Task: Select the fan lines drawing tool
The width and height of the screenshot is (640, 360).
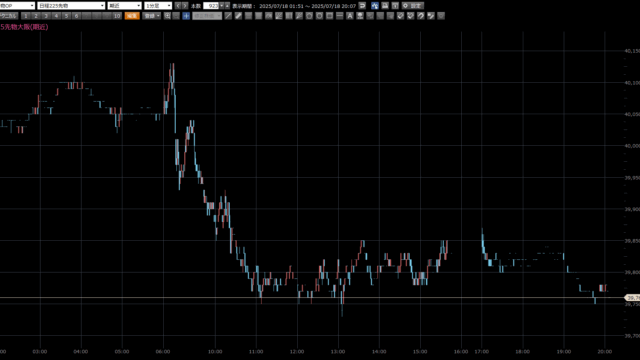Action: pyautogui.click(x=279, y=16)
